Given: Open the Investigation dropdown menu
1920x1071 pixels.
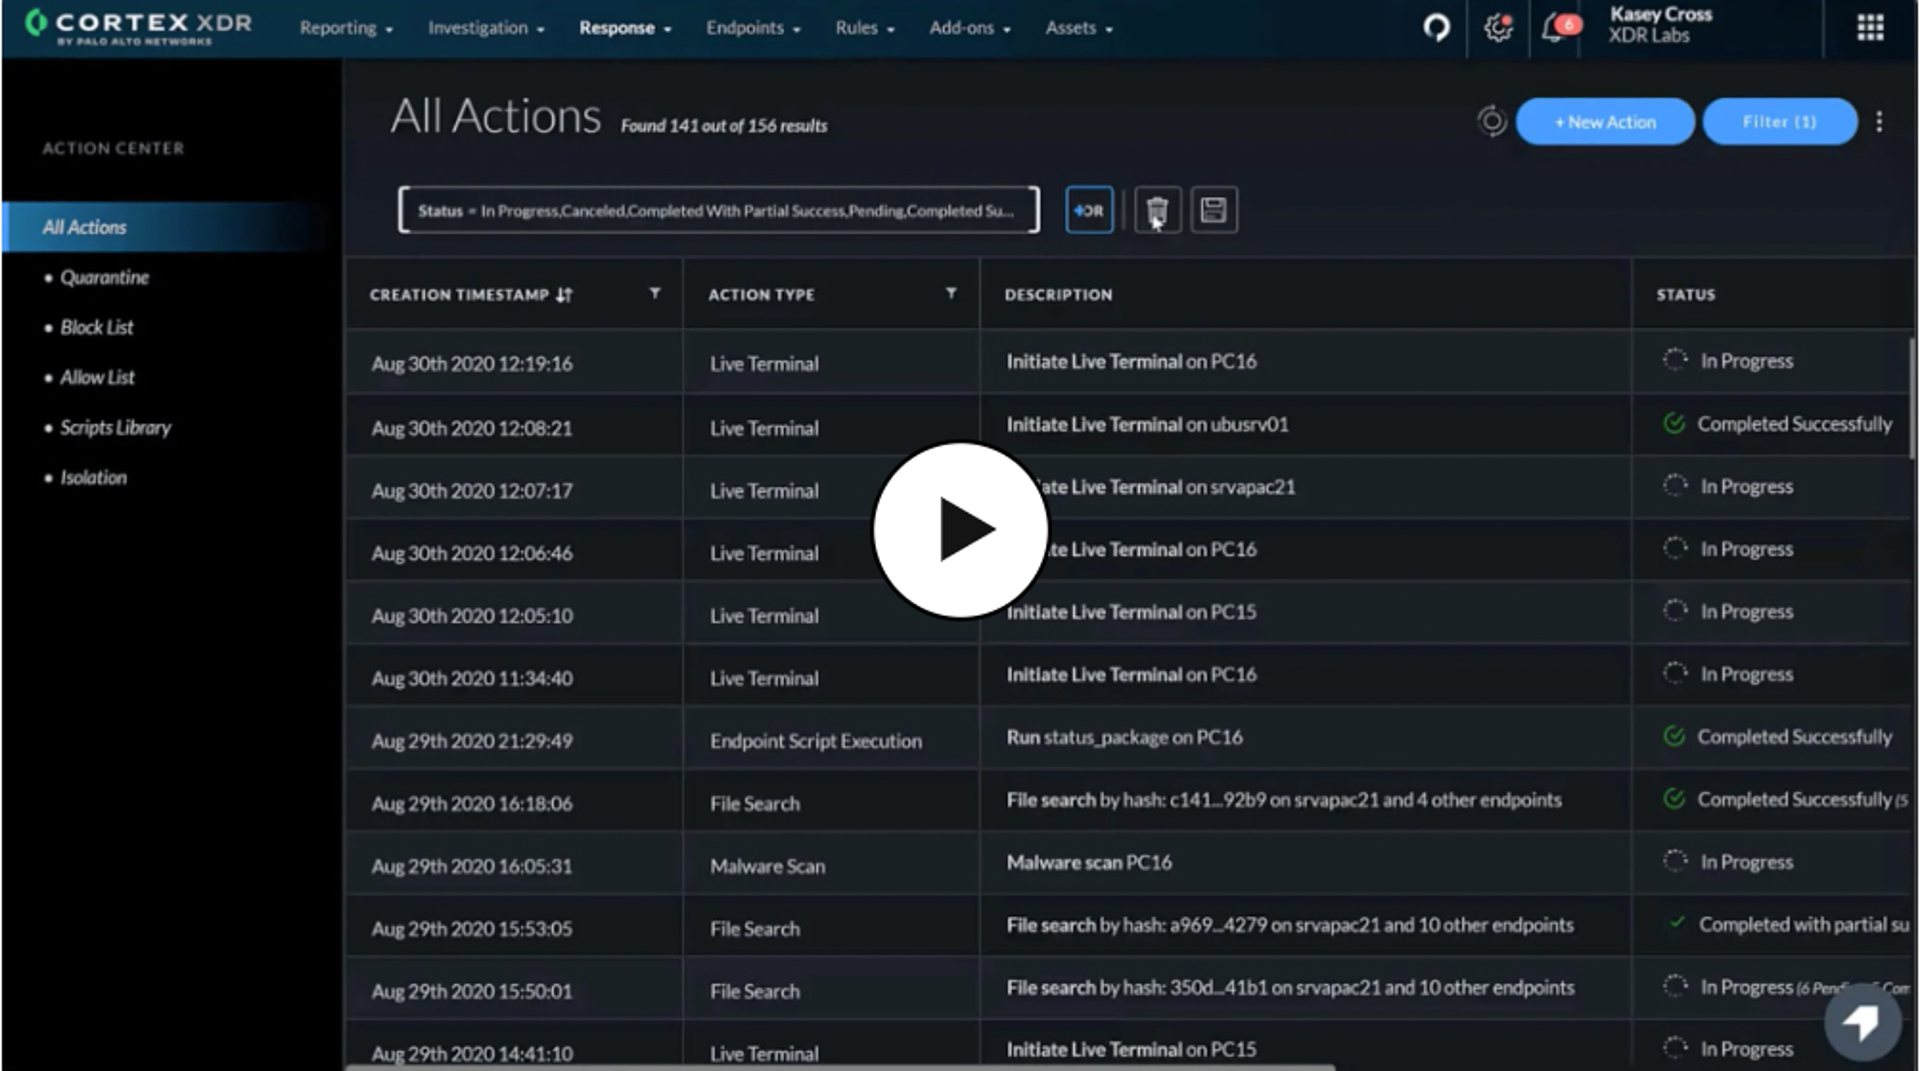Looking at the screenshot, I should pos(486,28).
